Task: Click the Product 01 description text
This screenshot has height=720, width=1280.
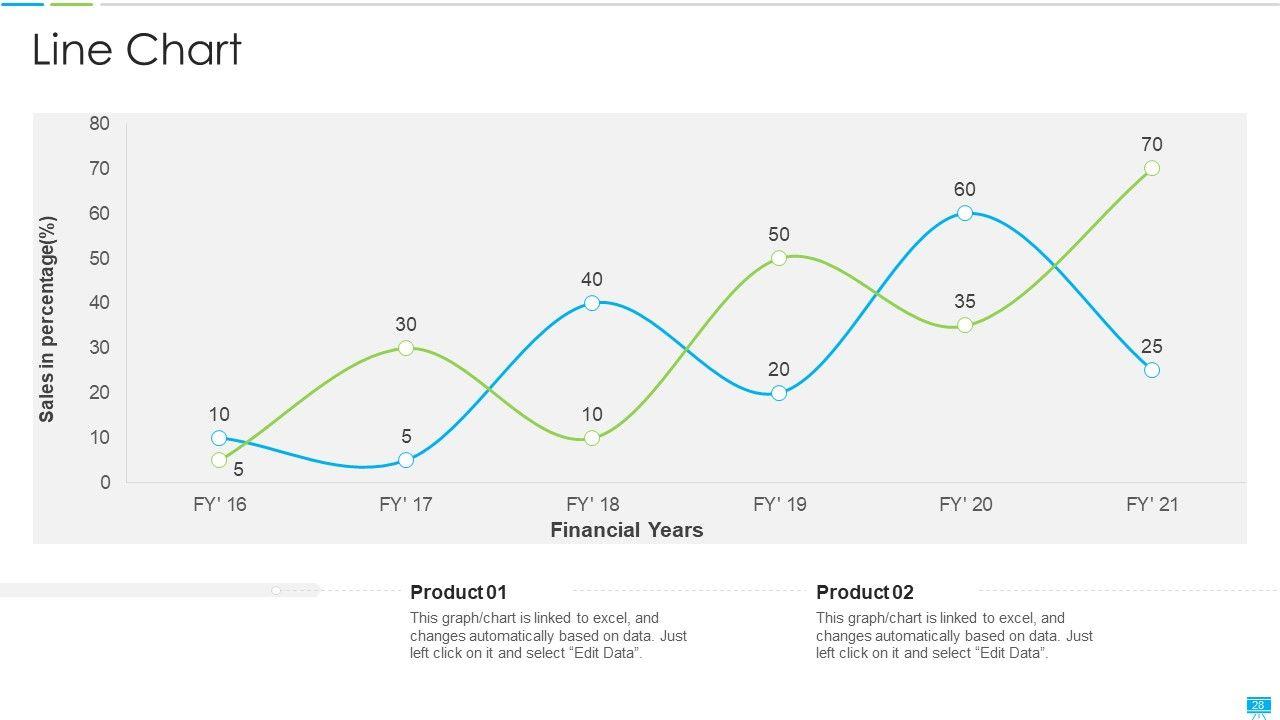Action: click(548, 636)
